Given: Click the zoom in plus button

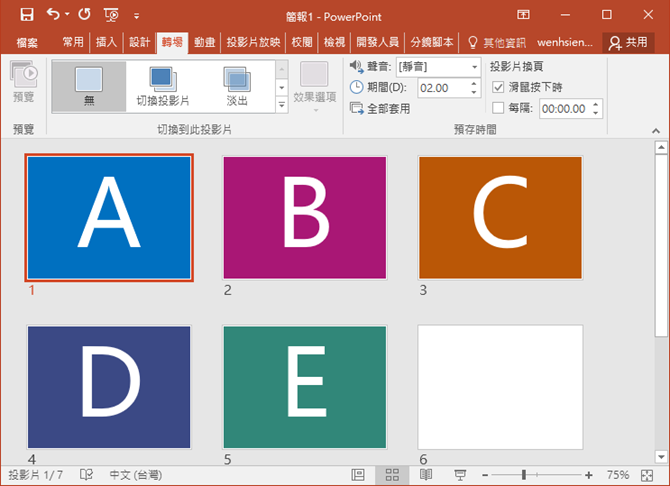Looking at the screenshot, I should click(589, 475).
